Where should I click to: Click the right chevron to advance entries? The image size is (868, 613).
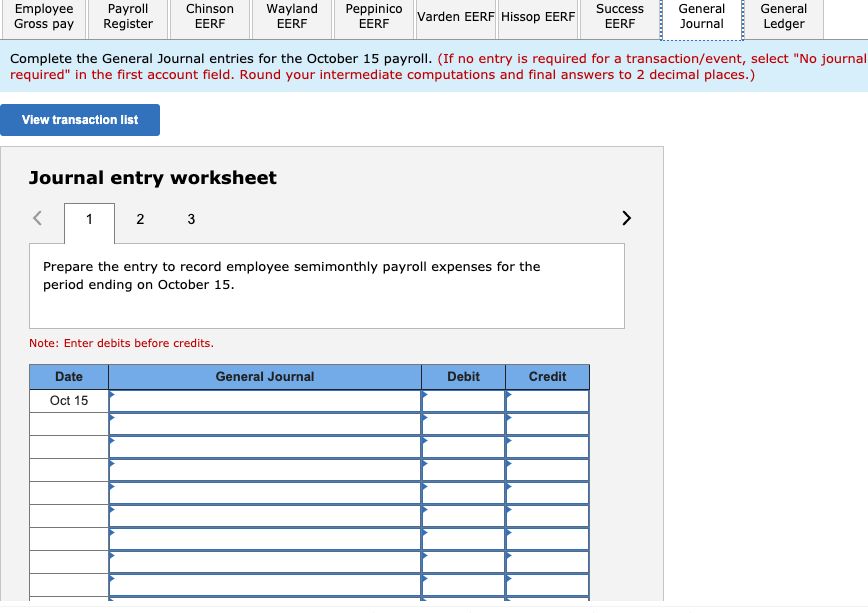pyautogui.click(x=626, y=218)
